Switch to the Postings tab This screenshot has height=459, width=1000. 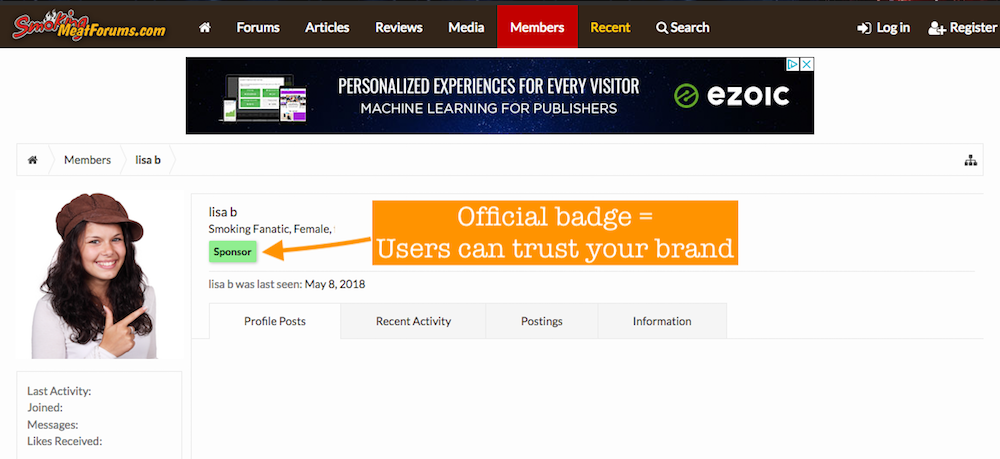pyautogui.click(x=541, y=321)
